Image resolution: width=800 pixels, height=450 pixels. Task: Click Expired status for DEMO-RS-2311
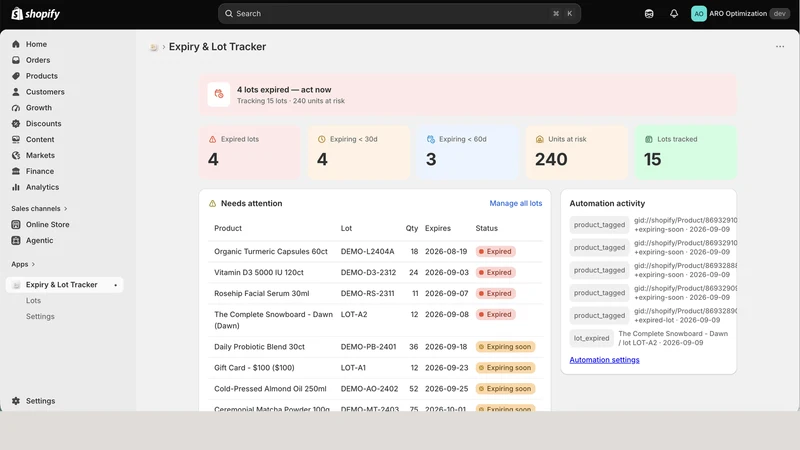[495, 293]
